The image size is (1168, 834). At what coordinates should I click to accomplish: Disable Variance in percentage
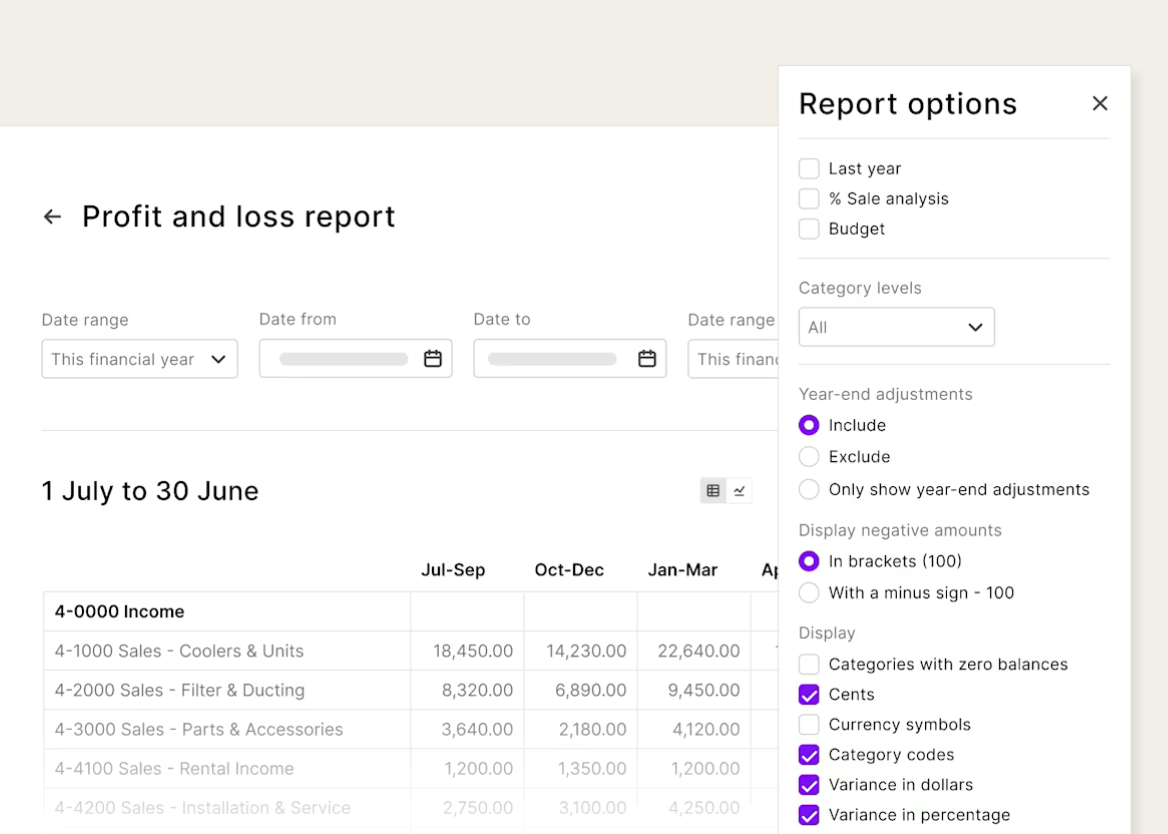pyautogui.click(x=809, y=815)
